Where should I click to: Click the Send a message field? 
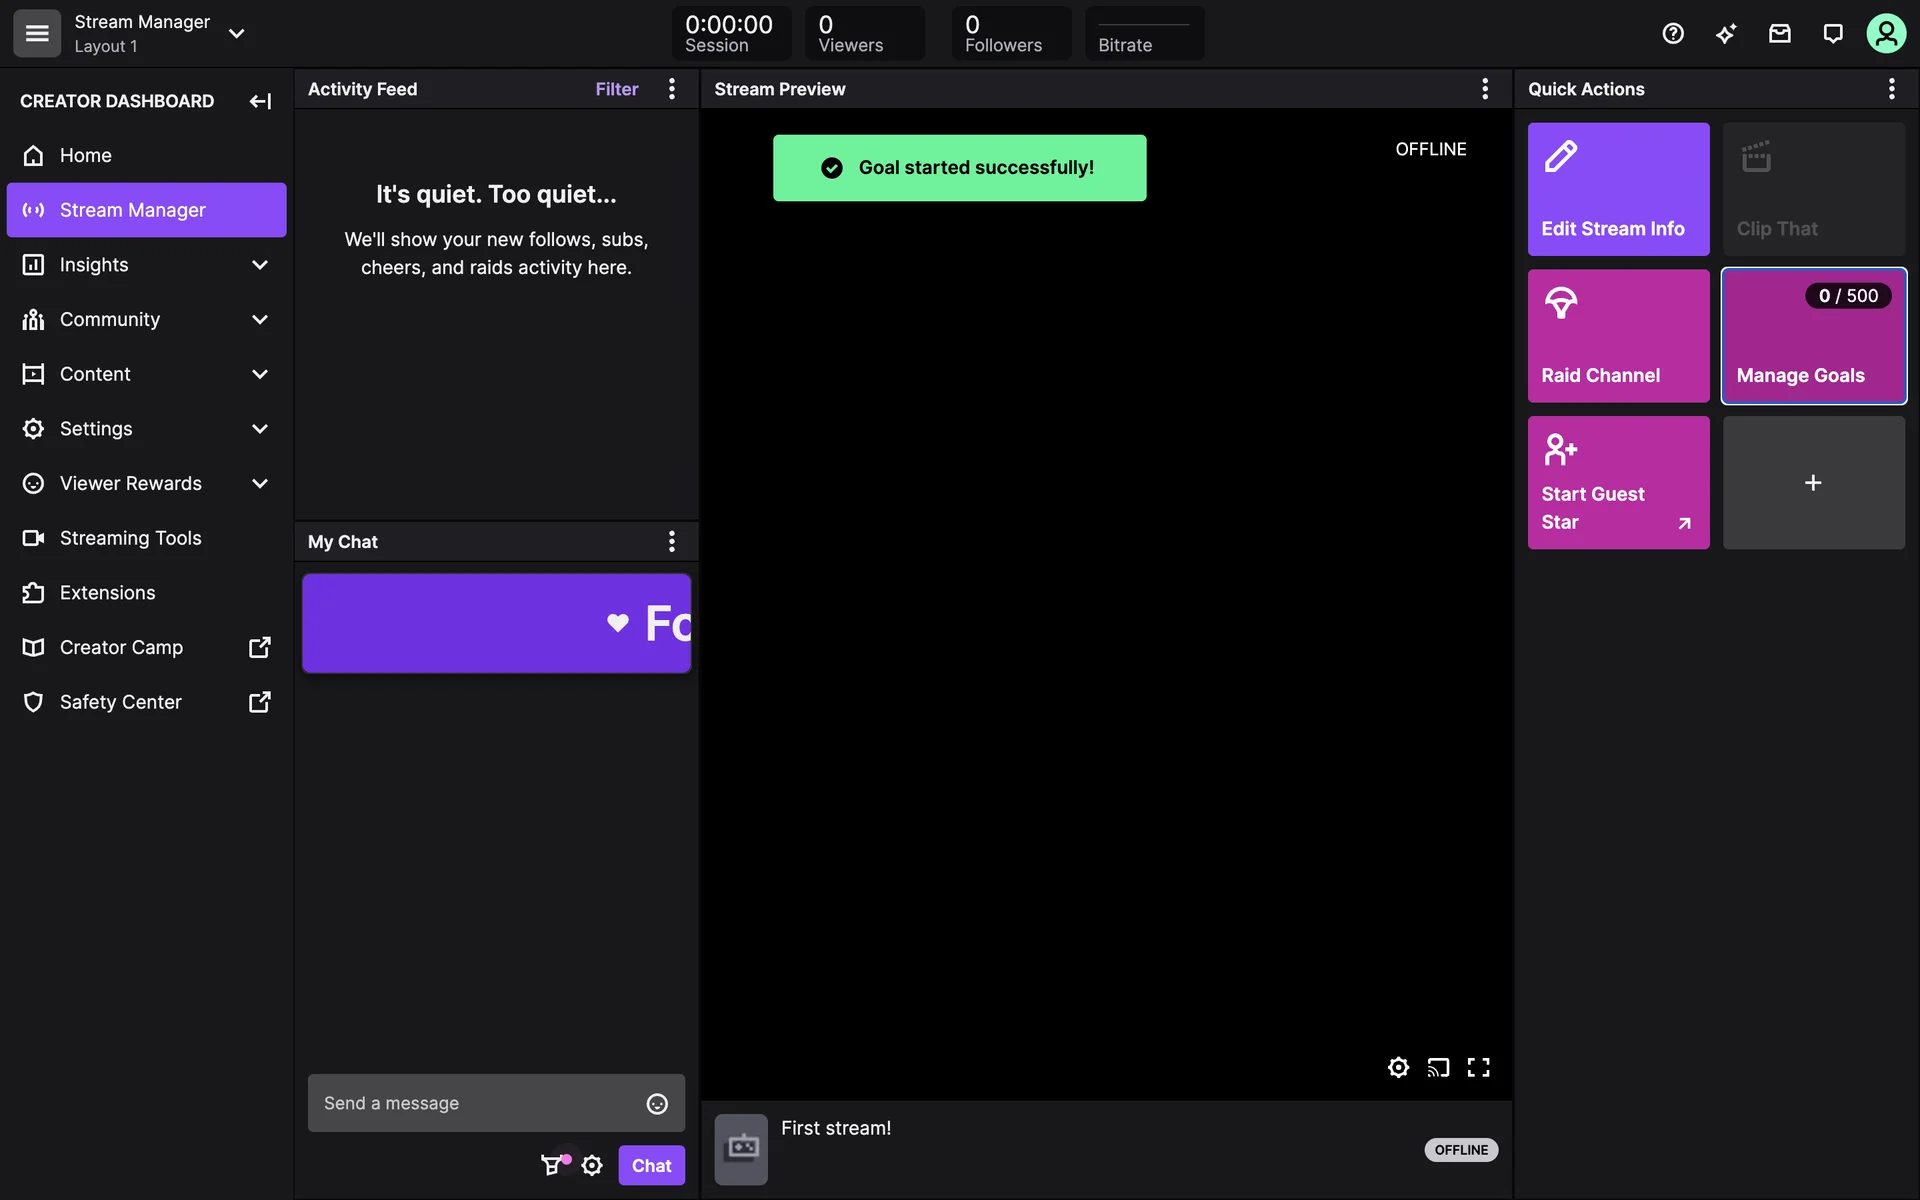[475, 1103]
